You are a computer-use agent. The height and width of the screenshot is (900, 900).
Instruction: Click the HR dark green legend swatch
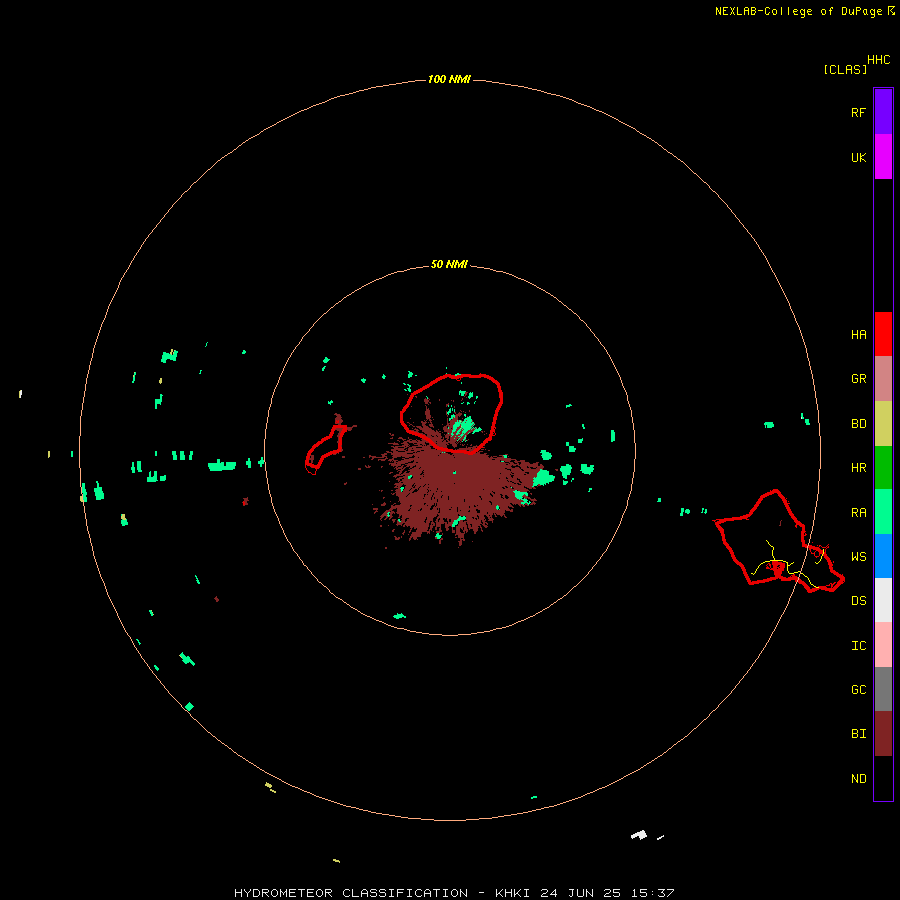coord(883,468)
